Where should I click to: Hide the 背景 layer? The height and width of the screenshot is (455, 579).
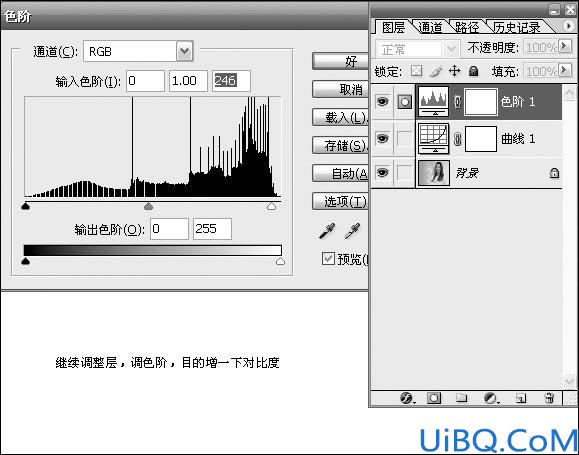[x=383, y=172]
